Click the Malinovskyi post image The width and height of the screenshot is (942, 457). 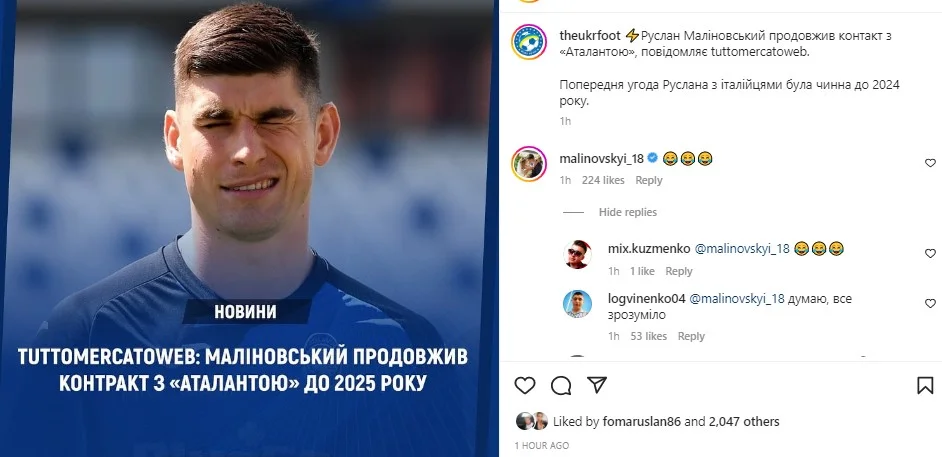coord(249,228)
